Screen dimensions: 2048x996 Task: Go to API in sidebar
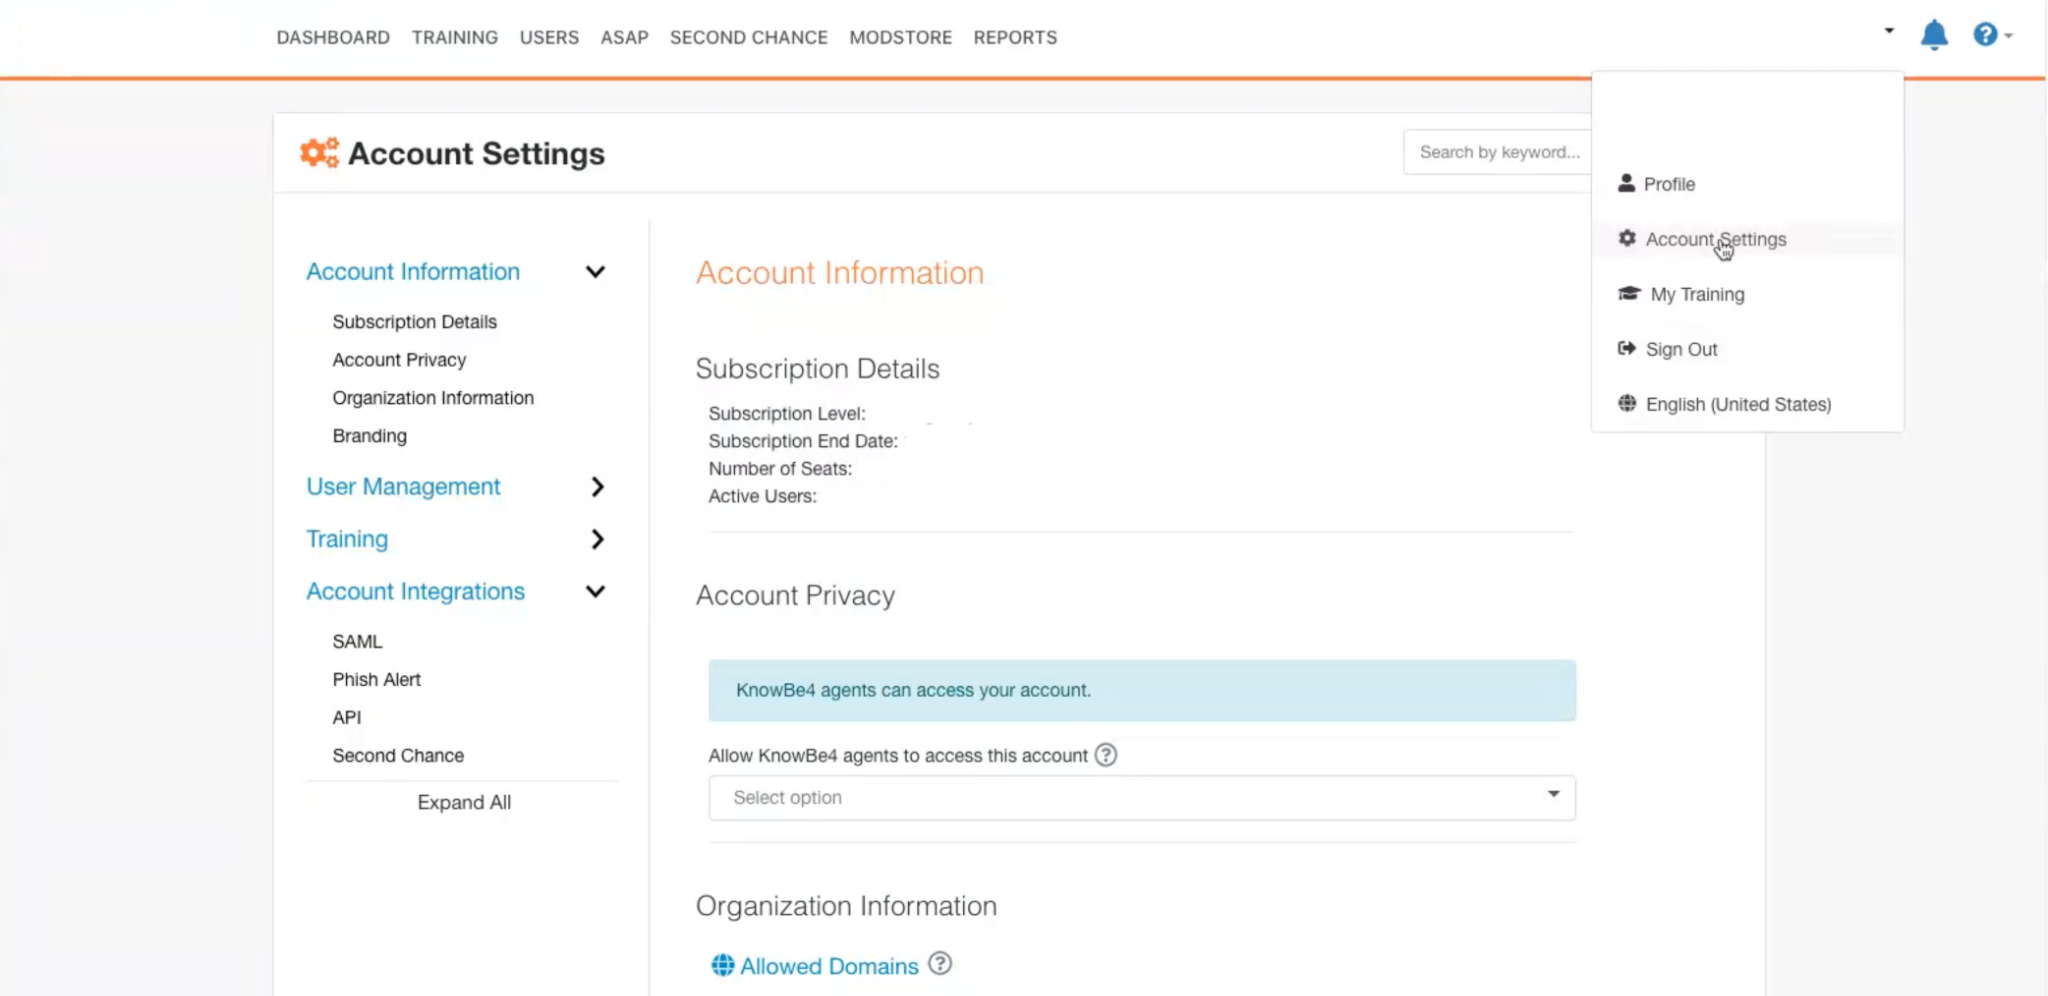347,717
